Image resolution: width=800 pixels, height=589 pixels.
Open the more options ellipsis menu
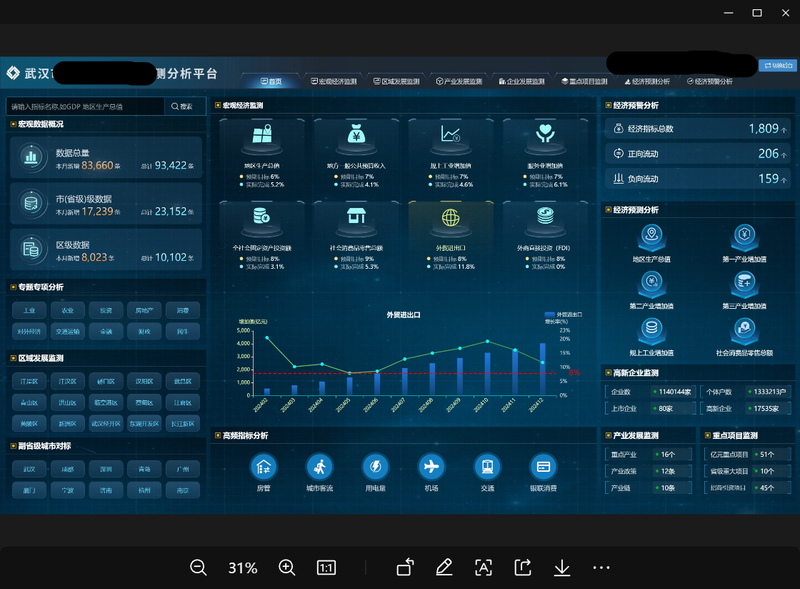click(601, 567)
